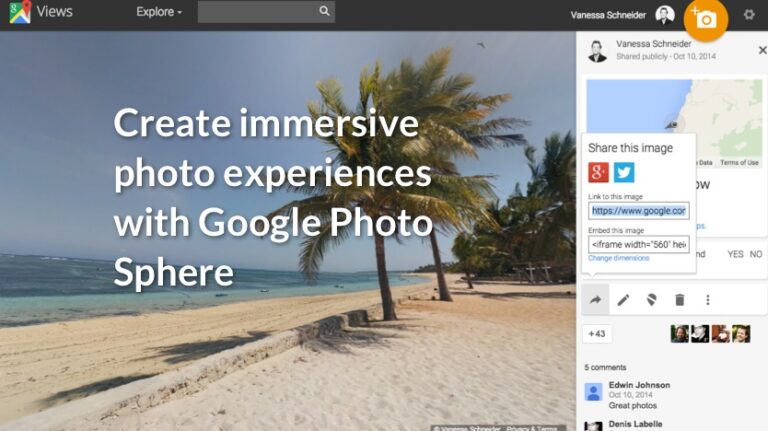
Task: Open the three-dot more options menu
Action: point(708,300)
